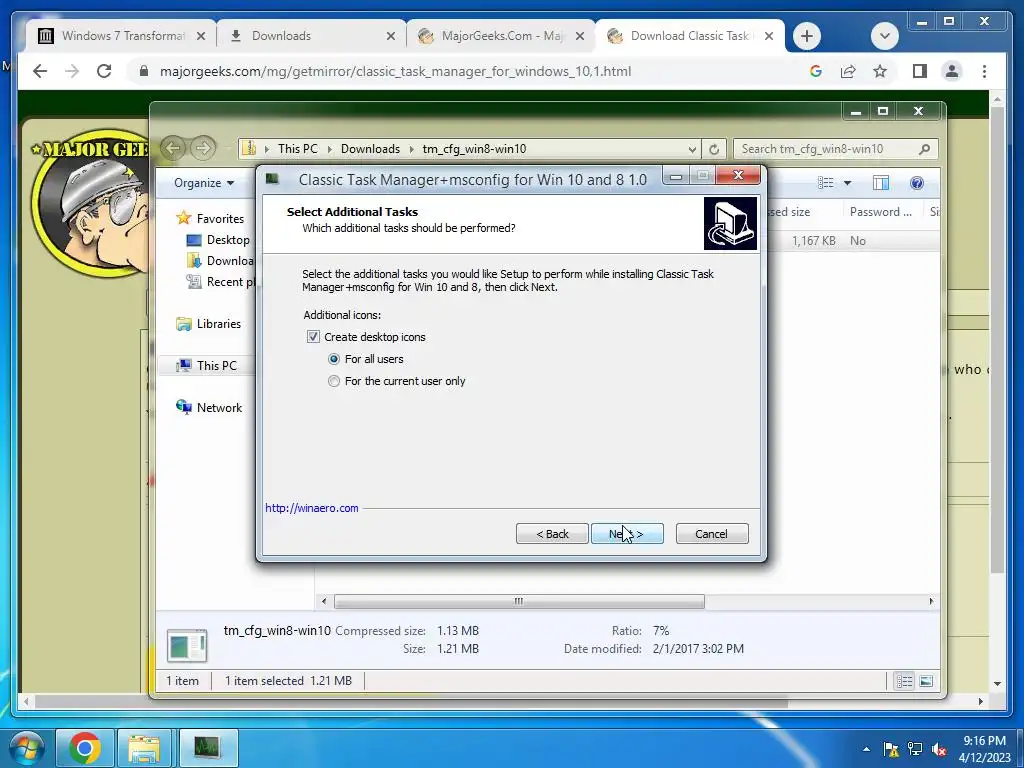This screenshot has height=768, width=1024.
Task: Show hidden system tray icons
Action: coord(866,749)
